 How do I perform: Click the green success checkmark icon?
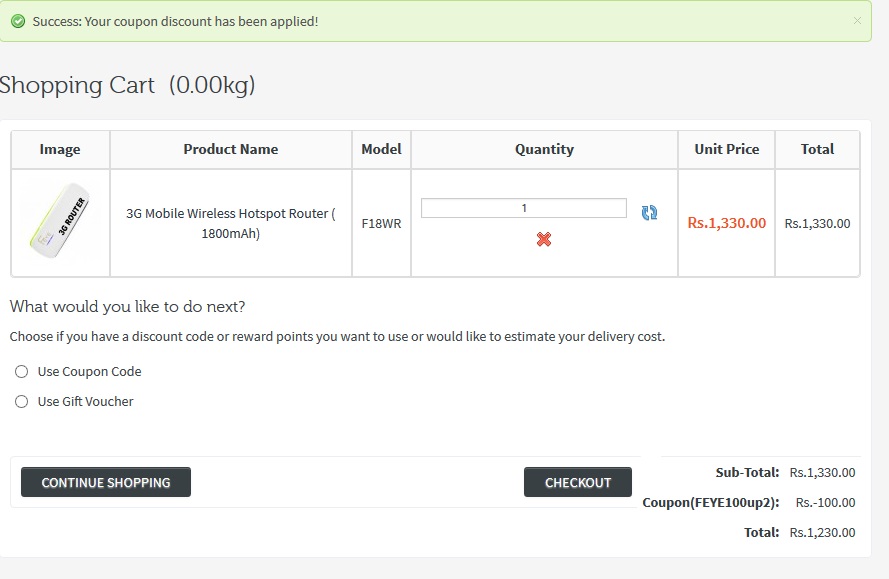pyautogui.click(x=18, y=22)
